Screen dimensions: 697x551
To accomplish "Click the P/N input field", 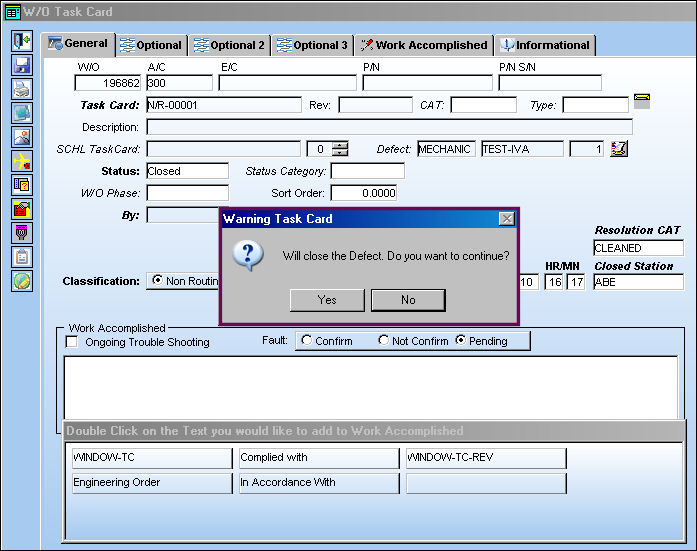I will 428,83.
